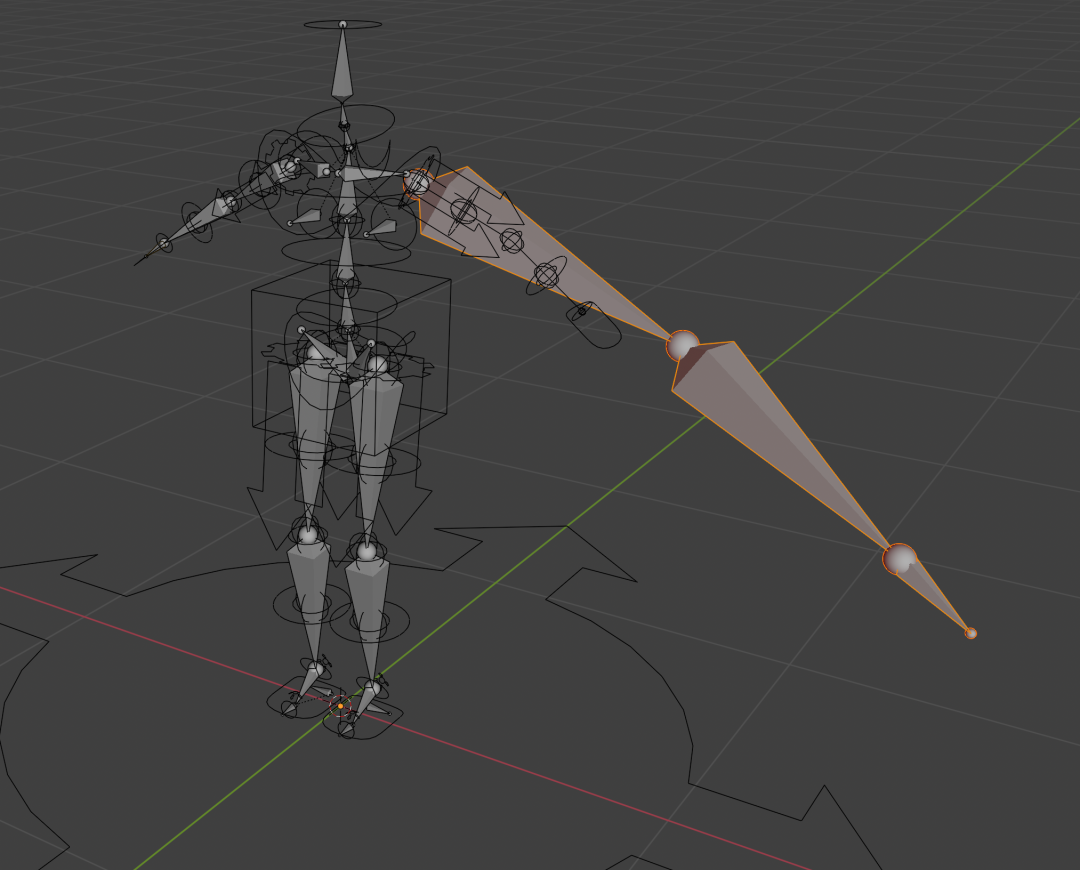Screen dimensions: 1080x870
Task: Select the tall head bone above the neck
Action: pos(342,65)
